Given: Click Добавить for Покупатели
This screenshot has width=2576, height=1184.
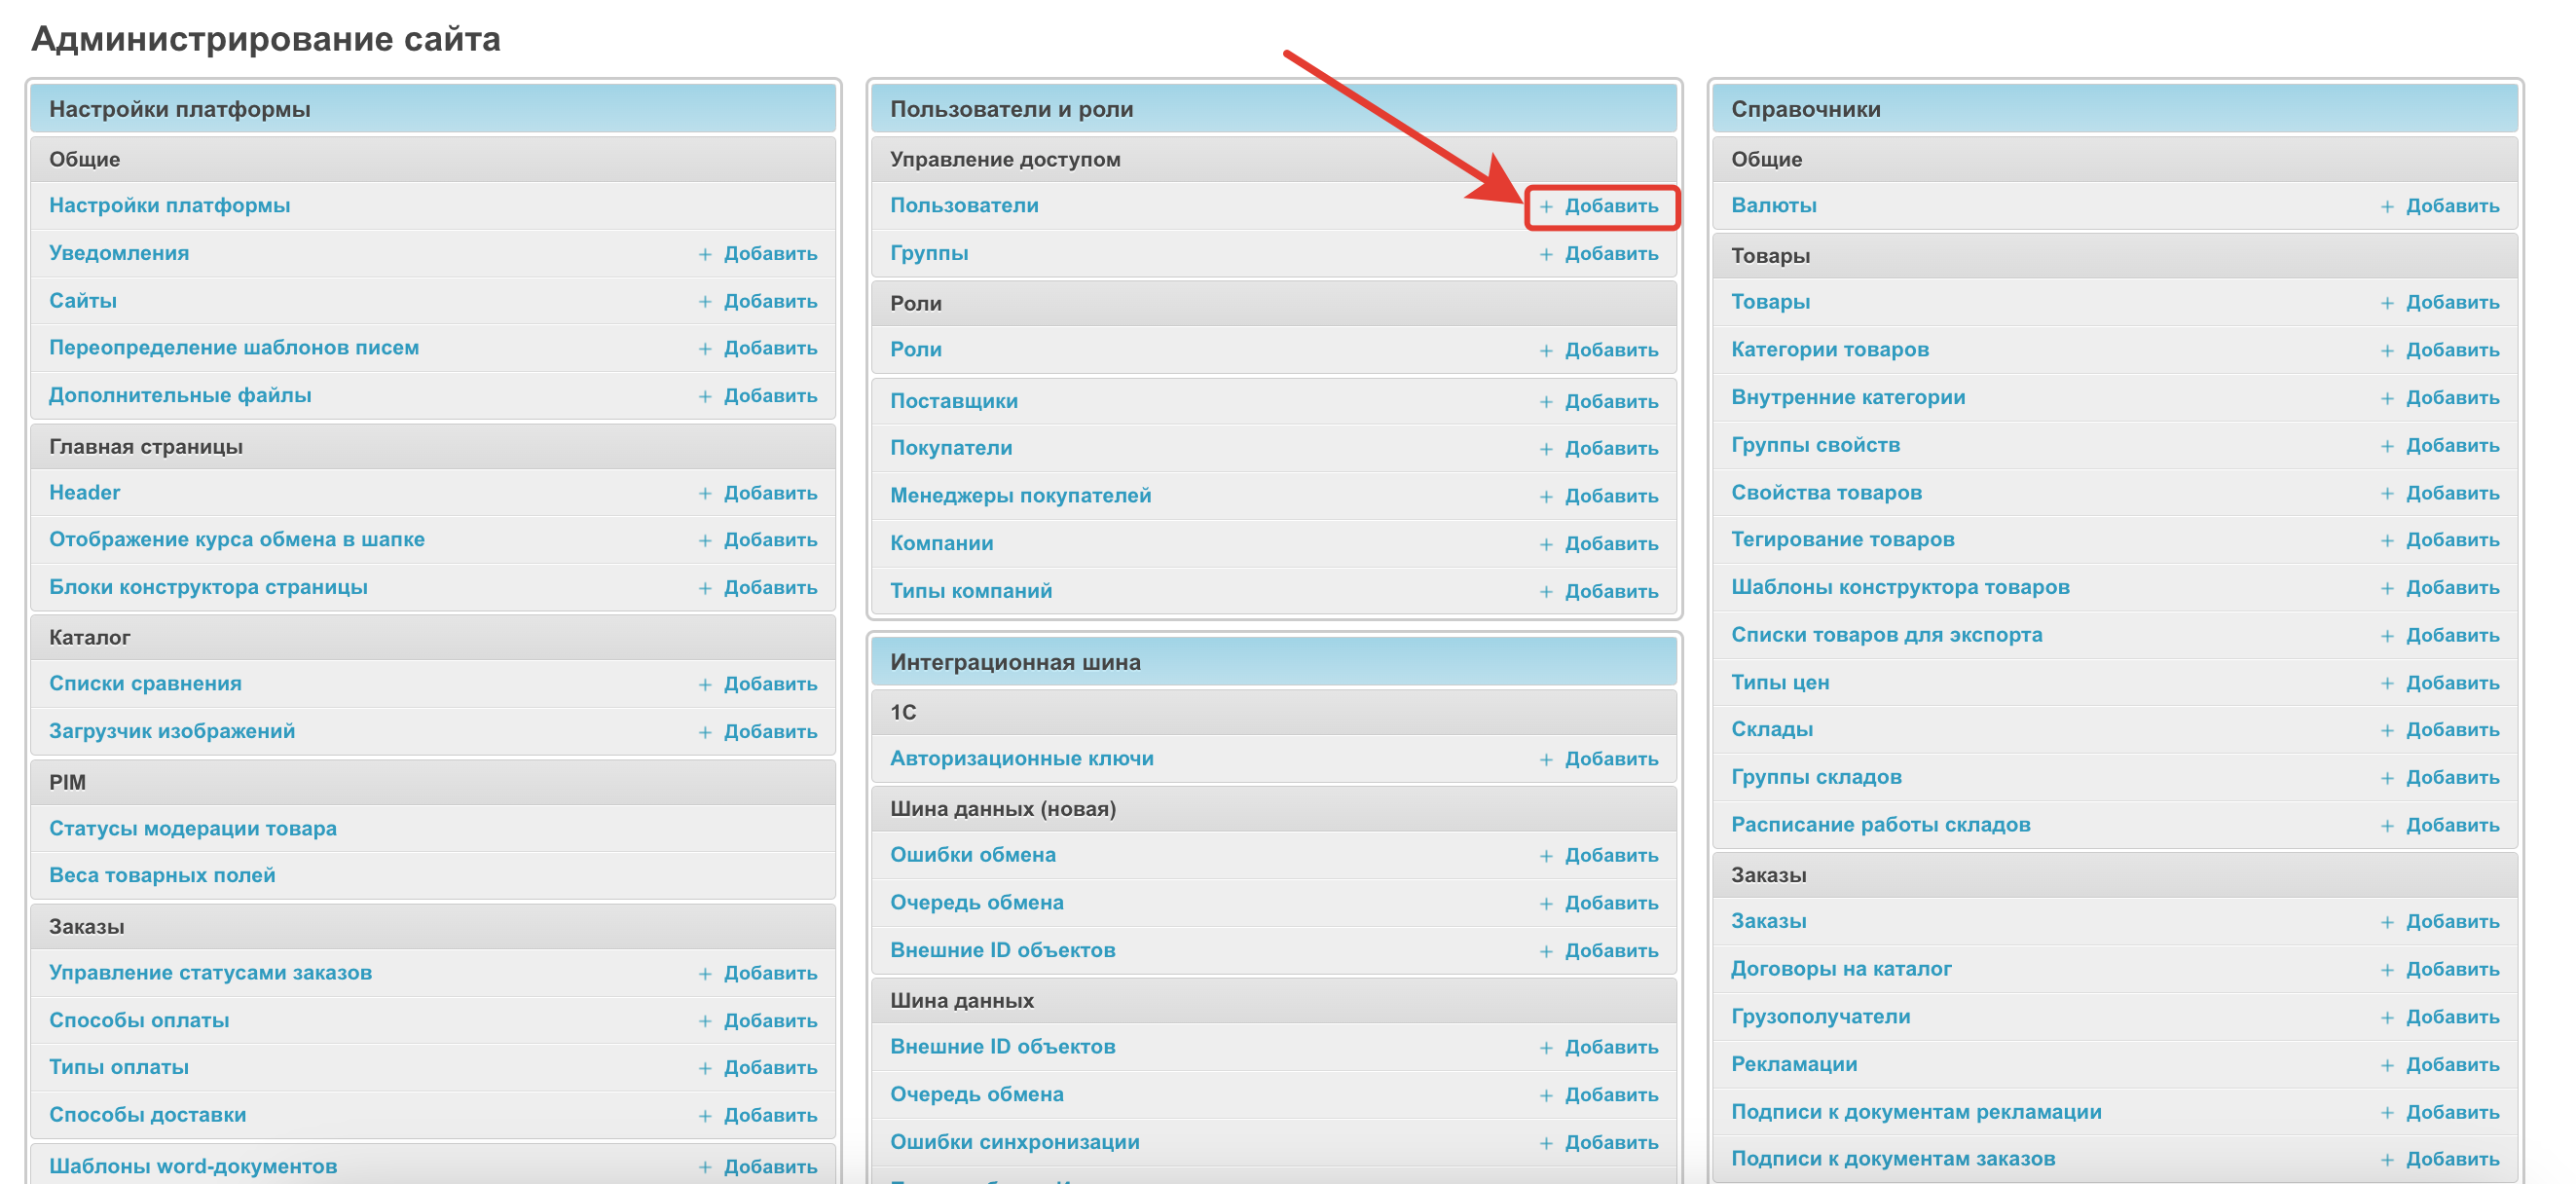Looking at the screenshot, I should coord(1610,448).
